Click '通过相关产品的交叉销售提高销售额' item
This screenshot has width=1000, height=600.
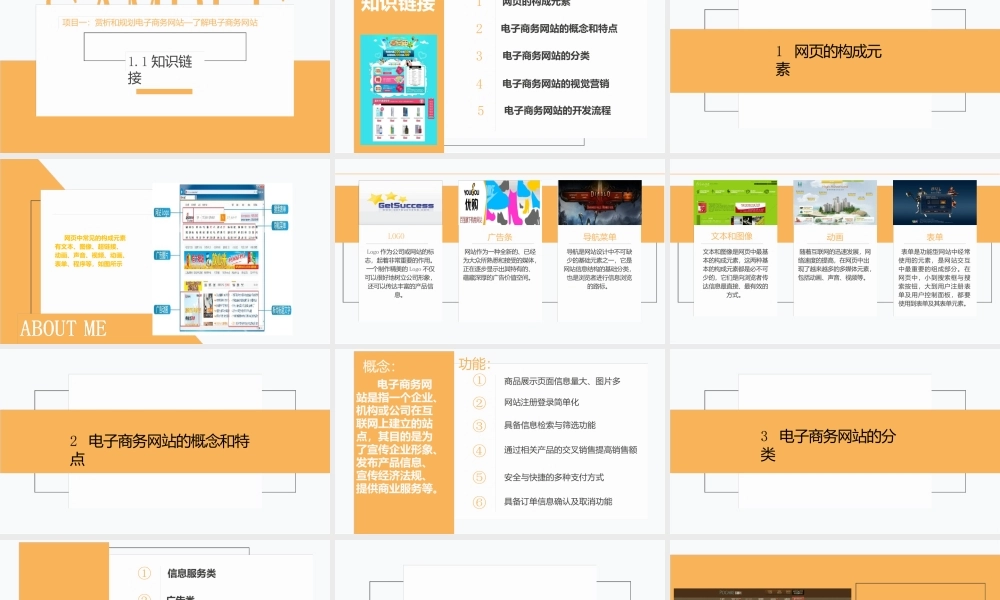(570, 450)
